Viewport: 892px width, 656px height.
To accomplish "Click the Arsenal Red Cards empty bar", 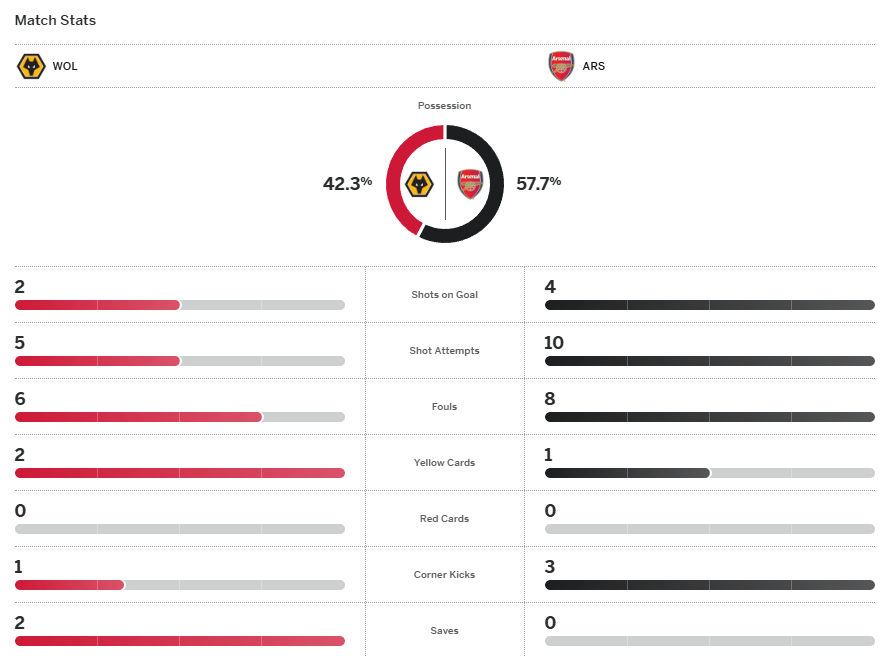I will [x=709, y=529].
